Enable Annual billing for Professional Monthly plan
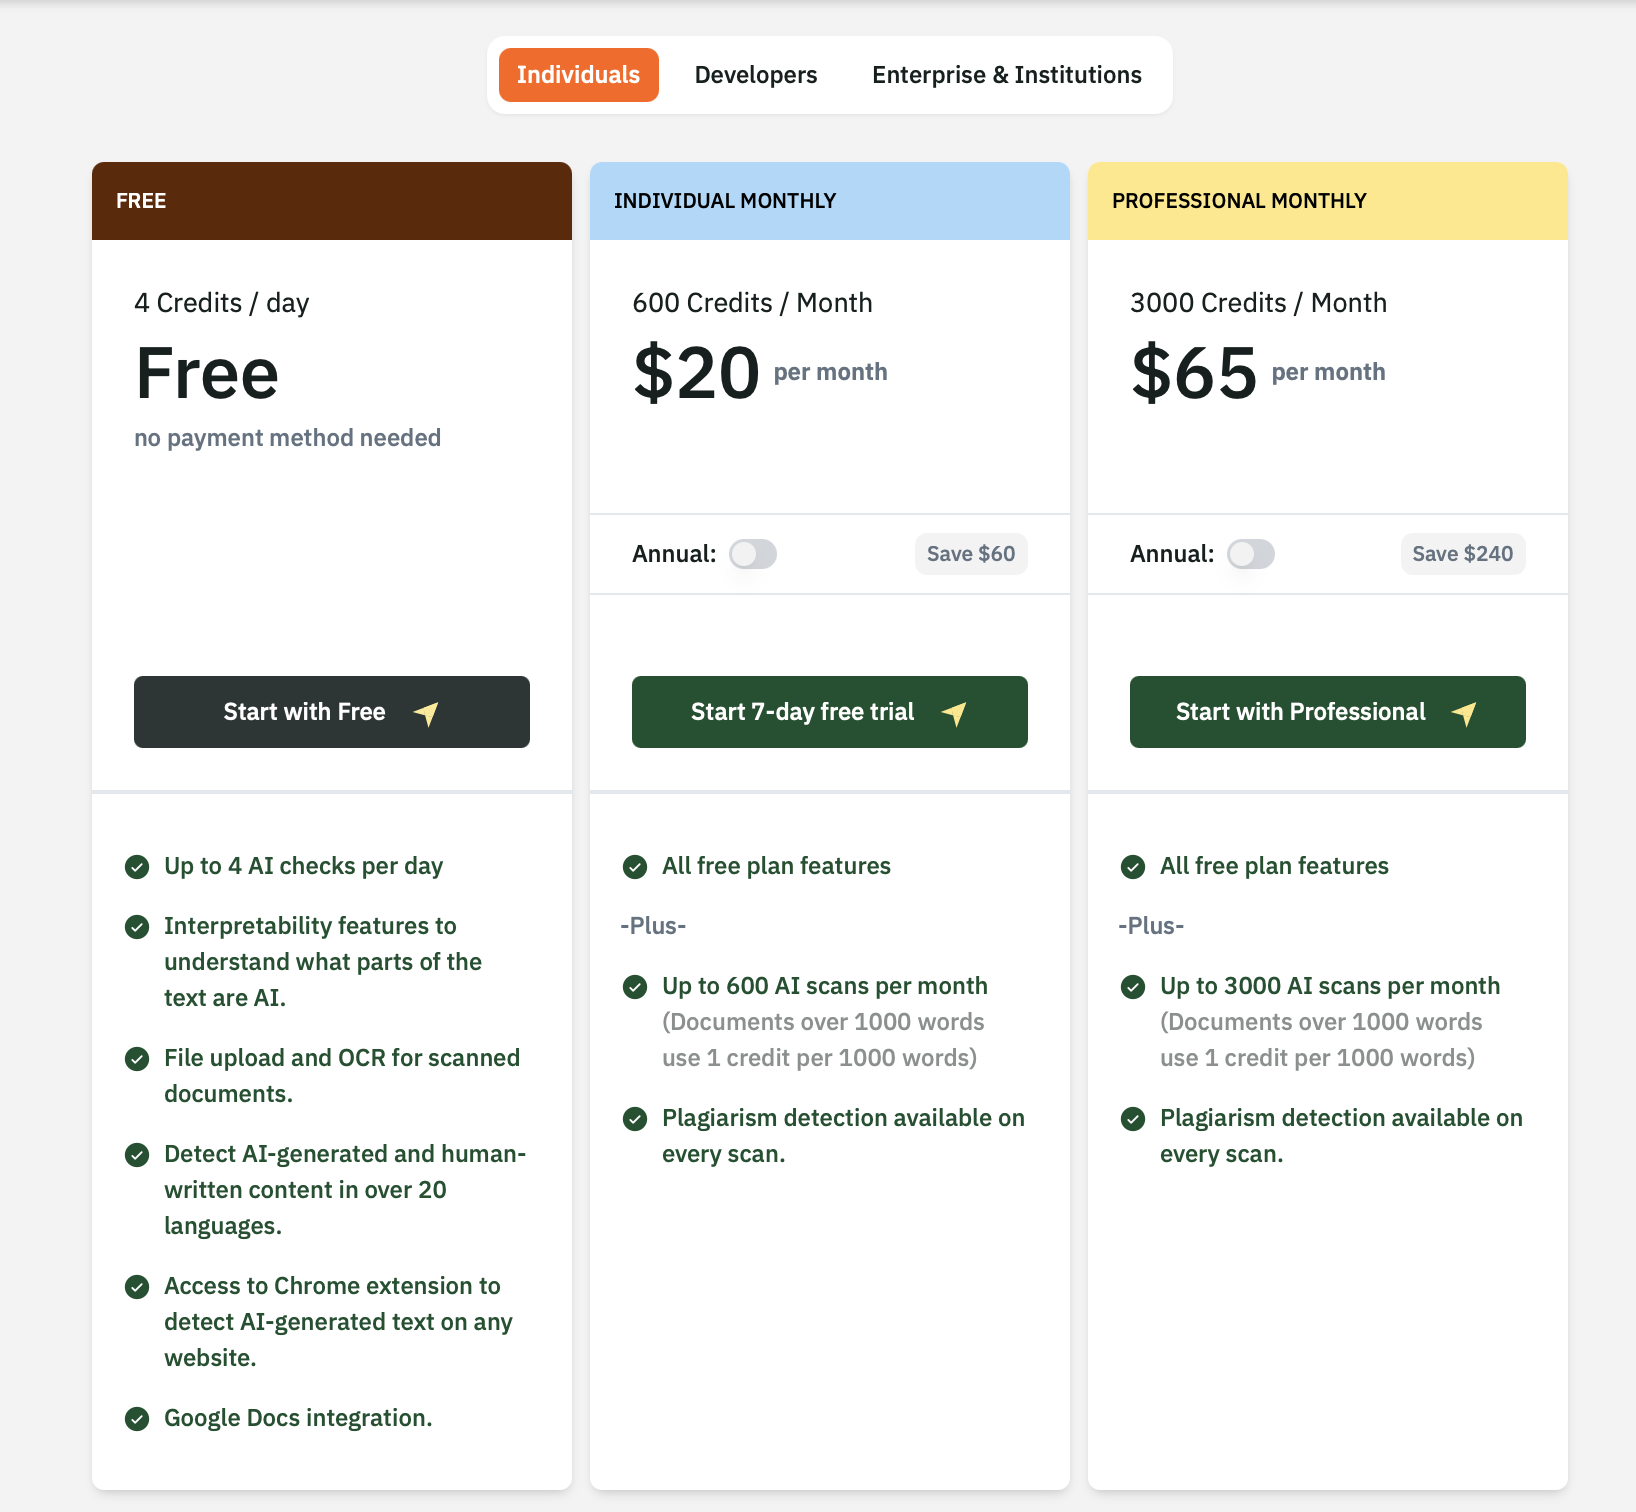This screenshot has height=1512, width=1636. (x=1251, y=554)
